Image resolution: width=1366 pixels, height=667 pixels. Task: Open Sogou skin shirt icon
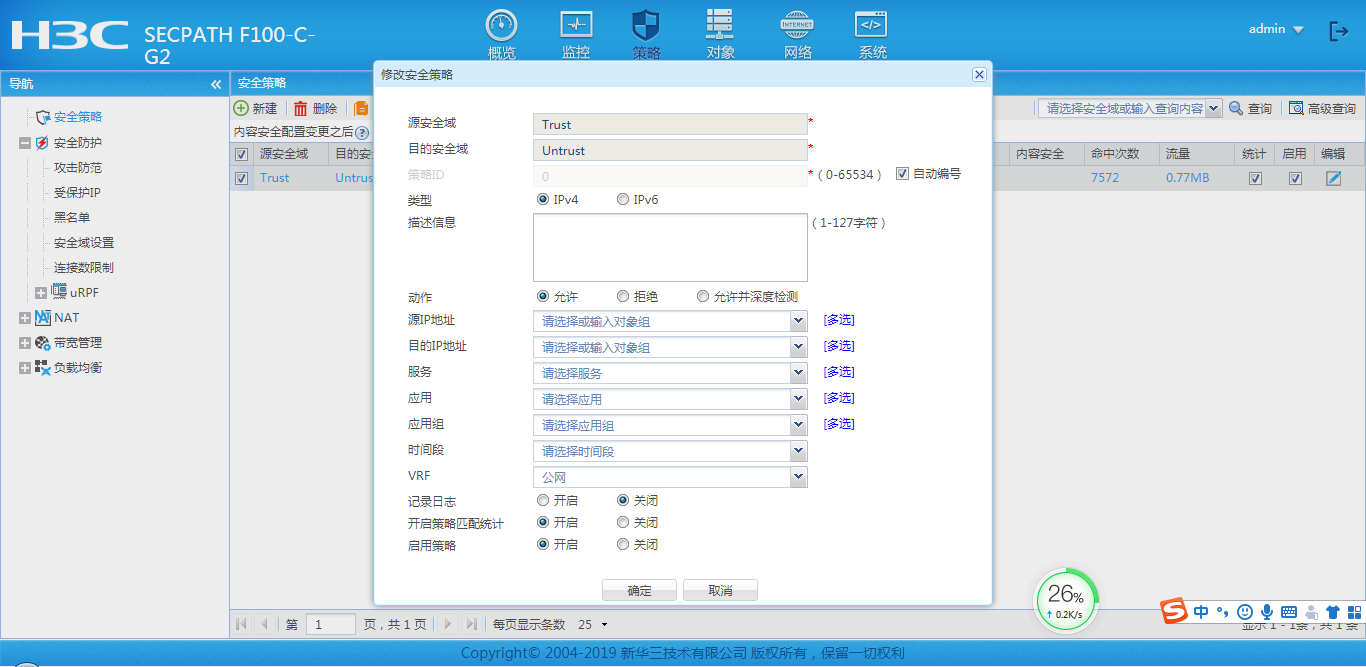coord(1333,612)
